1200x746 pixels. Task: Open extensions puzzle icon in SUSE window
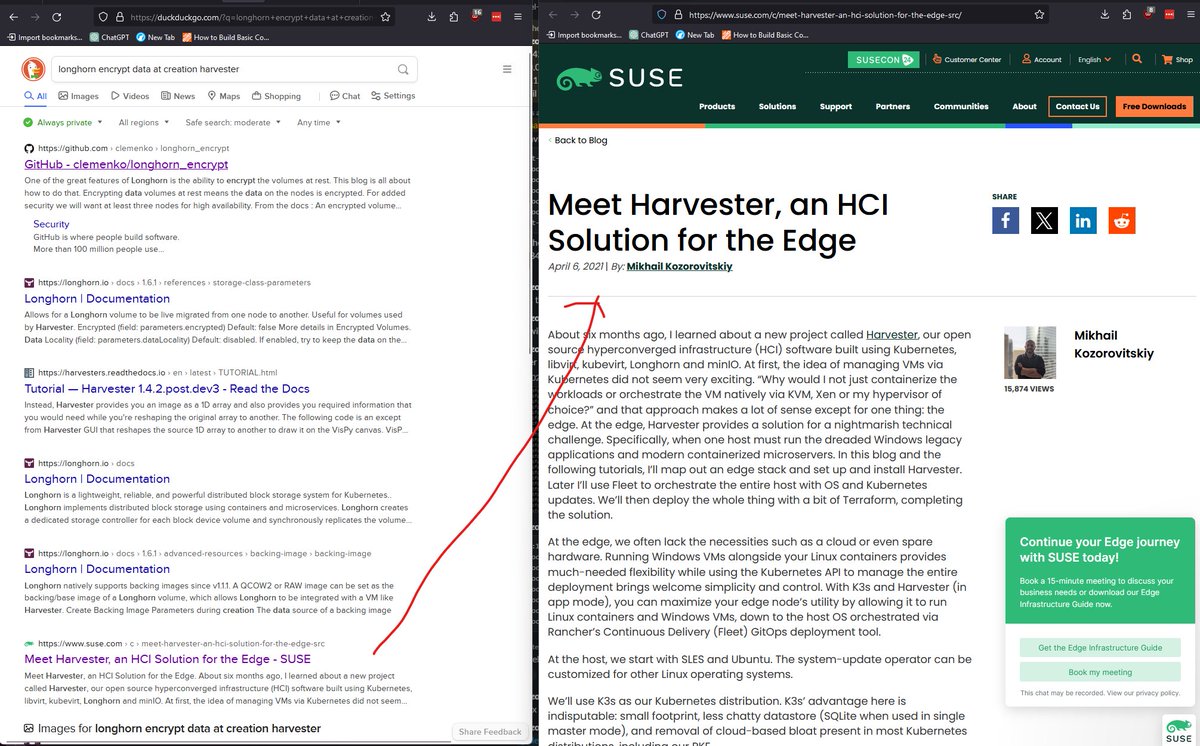coord(1127,15)
